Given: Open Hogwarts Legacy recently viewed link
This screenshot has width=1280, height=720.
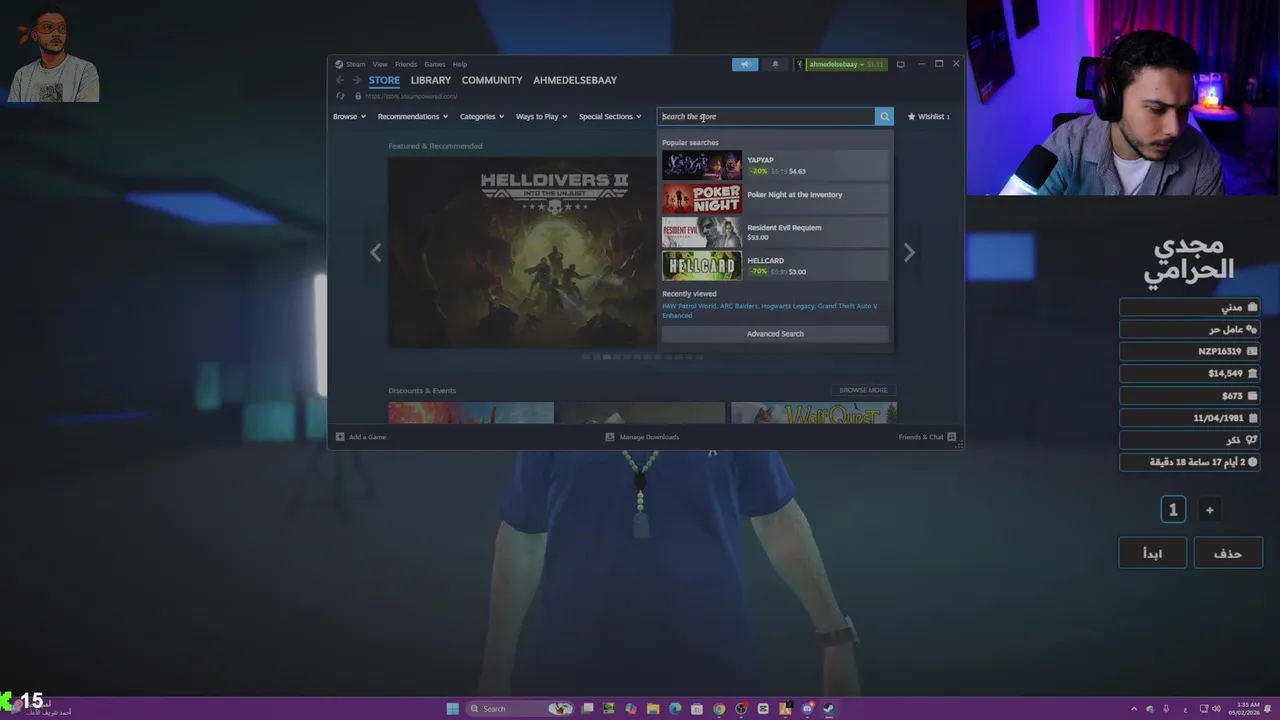Looking at the screenshot, I should pos(787,306).
